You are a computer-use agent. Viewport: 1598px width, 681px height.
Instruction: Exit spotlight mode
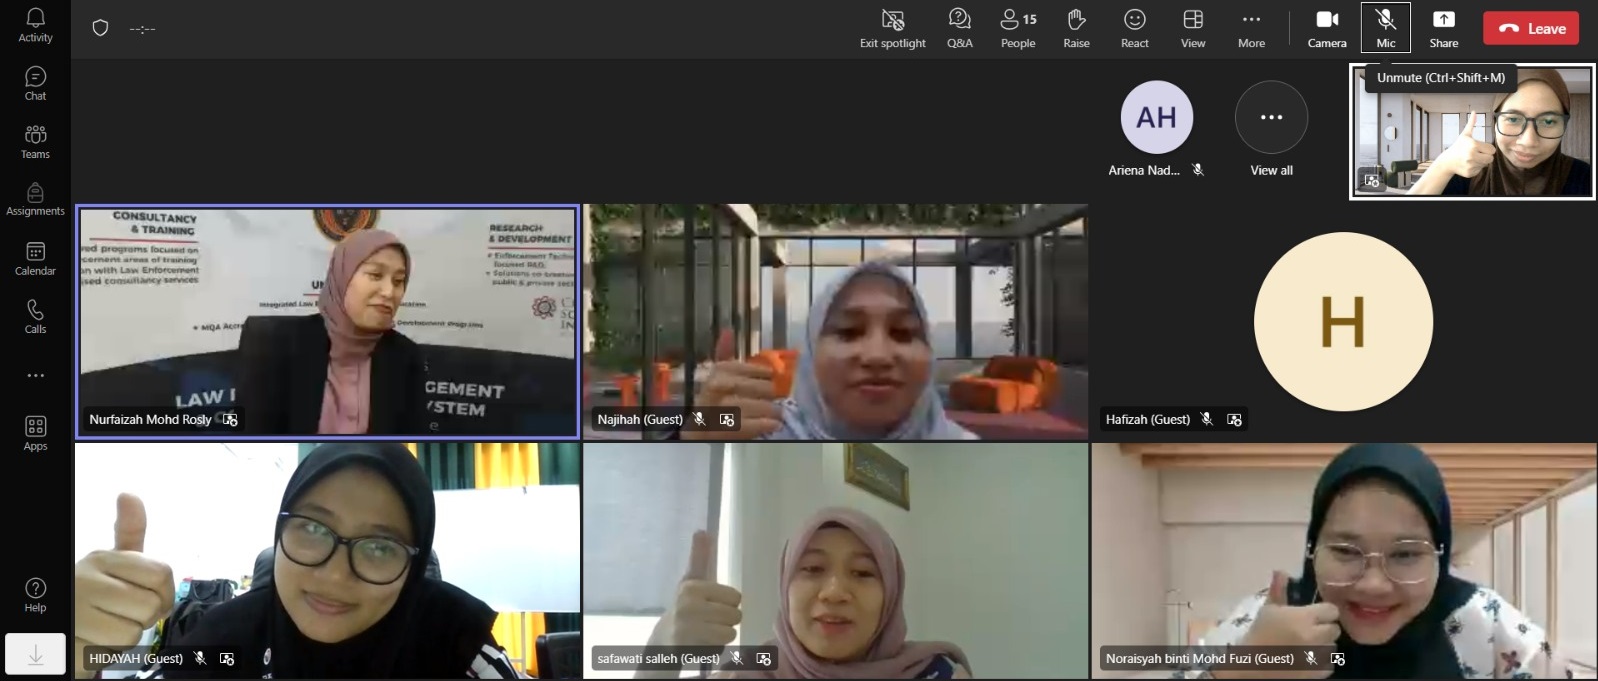point(892,28)
